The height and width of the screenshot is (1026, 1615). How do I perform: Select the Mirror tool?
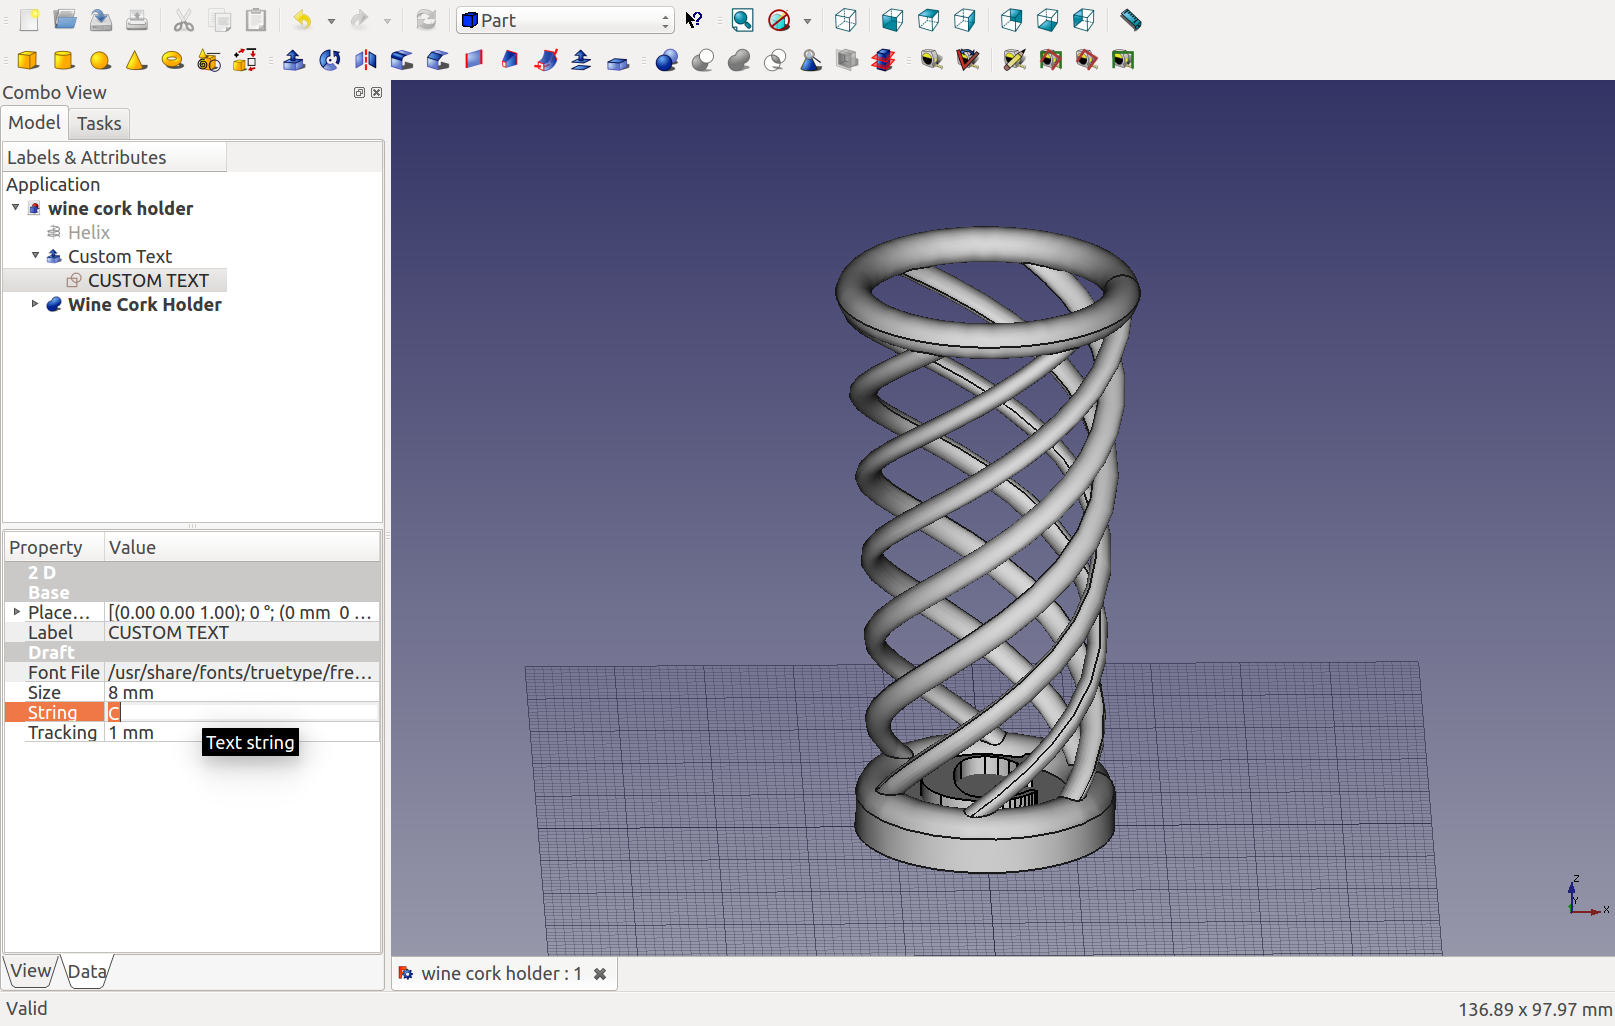(x=366, y=60)
